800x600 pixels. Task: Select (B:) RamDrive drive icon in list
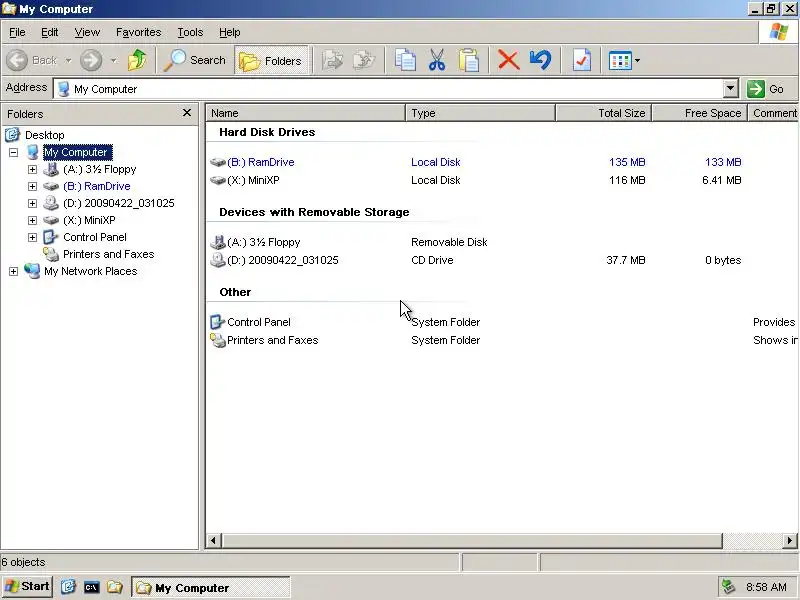click(x=218, y=162)
